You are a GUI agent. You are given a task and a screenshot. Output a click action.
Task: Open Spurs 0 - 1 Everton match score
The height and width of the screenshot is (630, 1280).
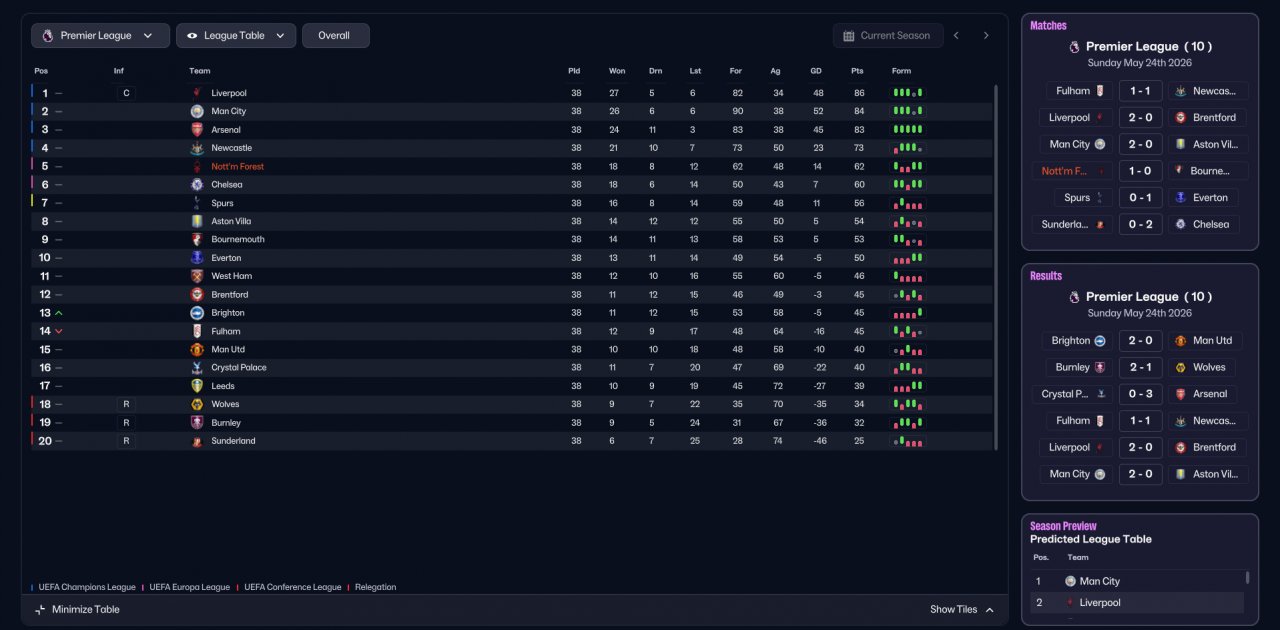pyautogui.click(x=1140, y=198)
